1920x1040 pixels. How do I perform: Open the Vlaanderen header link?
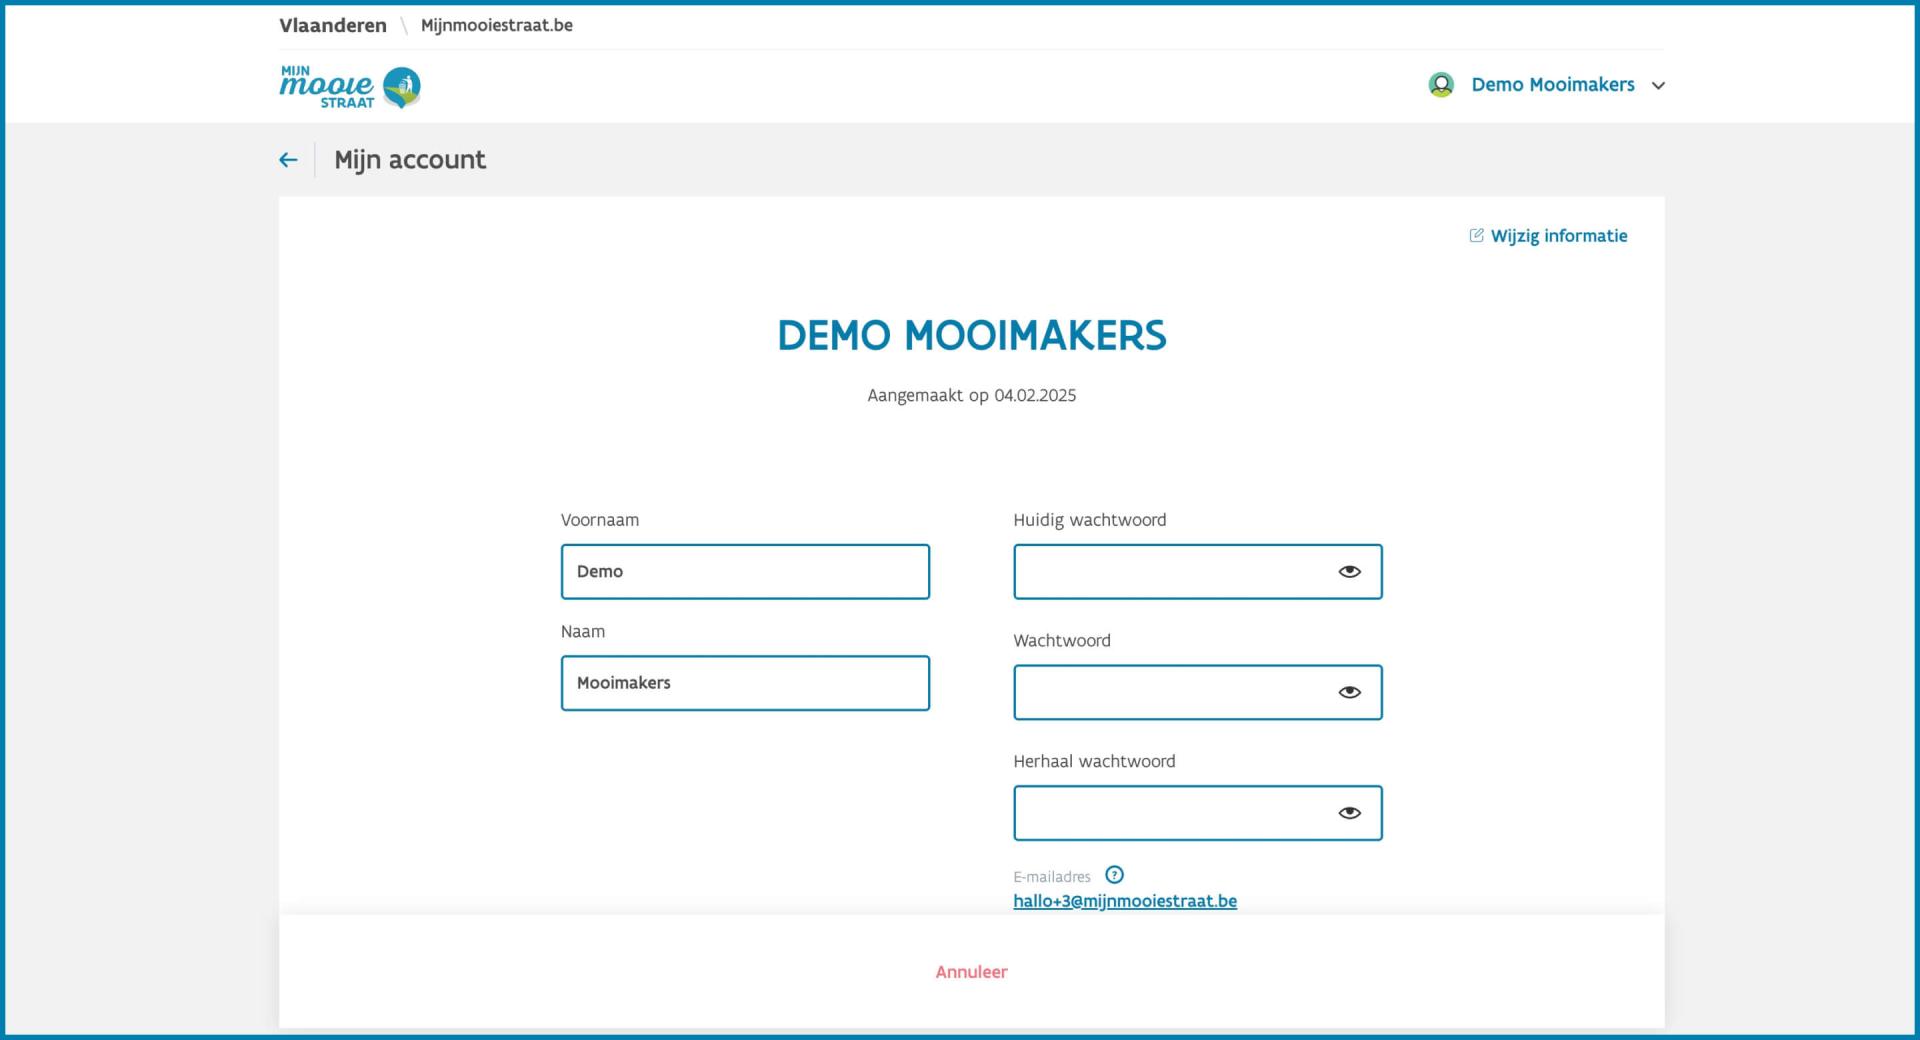point(333,26)
